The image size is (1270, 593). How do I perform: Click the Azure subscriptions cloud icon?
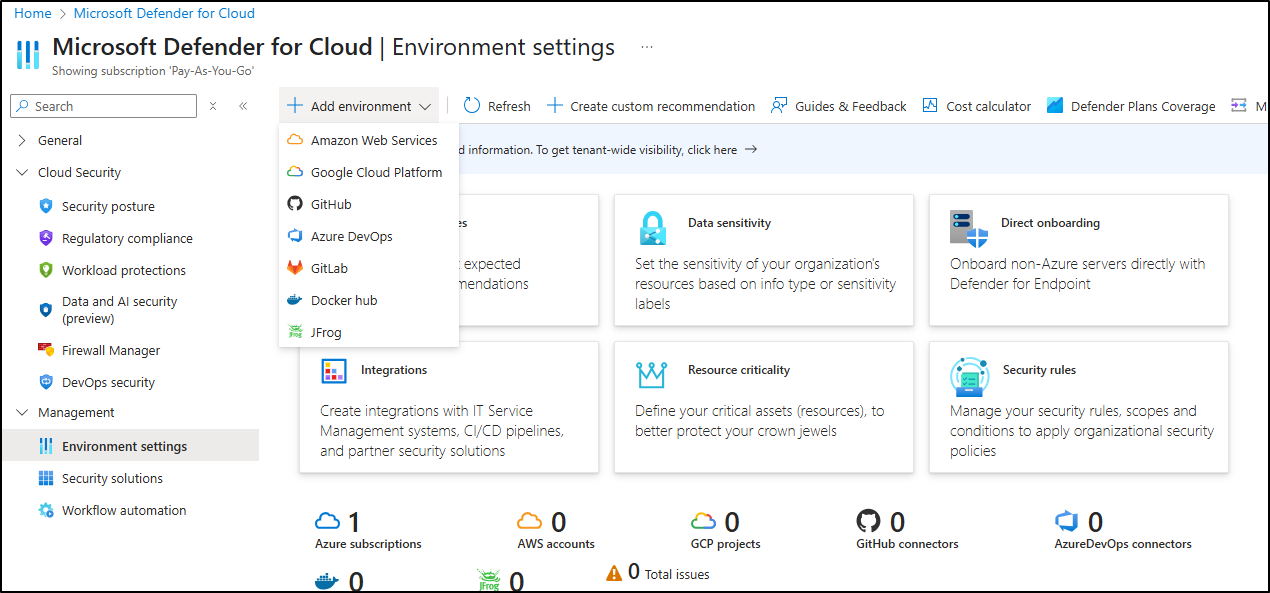(328, 521)
